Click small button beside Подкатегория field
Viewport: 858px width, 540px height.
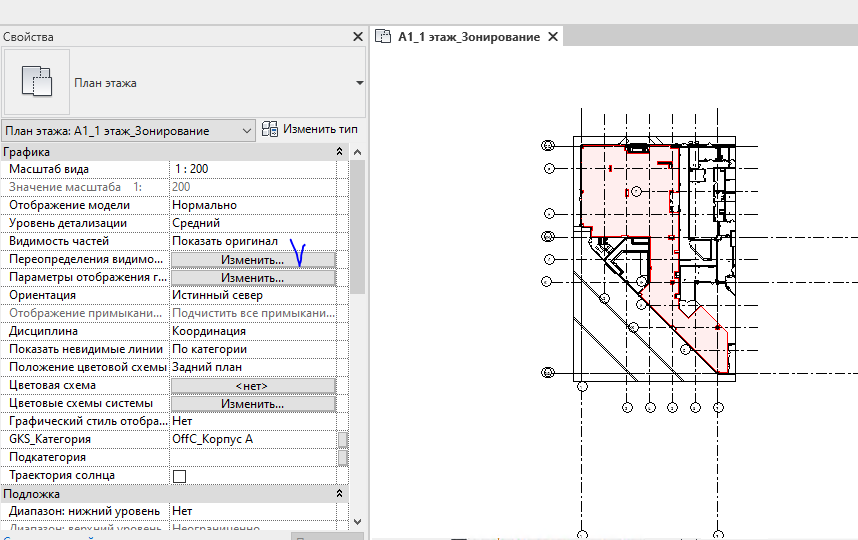click(x=343, y=457)
